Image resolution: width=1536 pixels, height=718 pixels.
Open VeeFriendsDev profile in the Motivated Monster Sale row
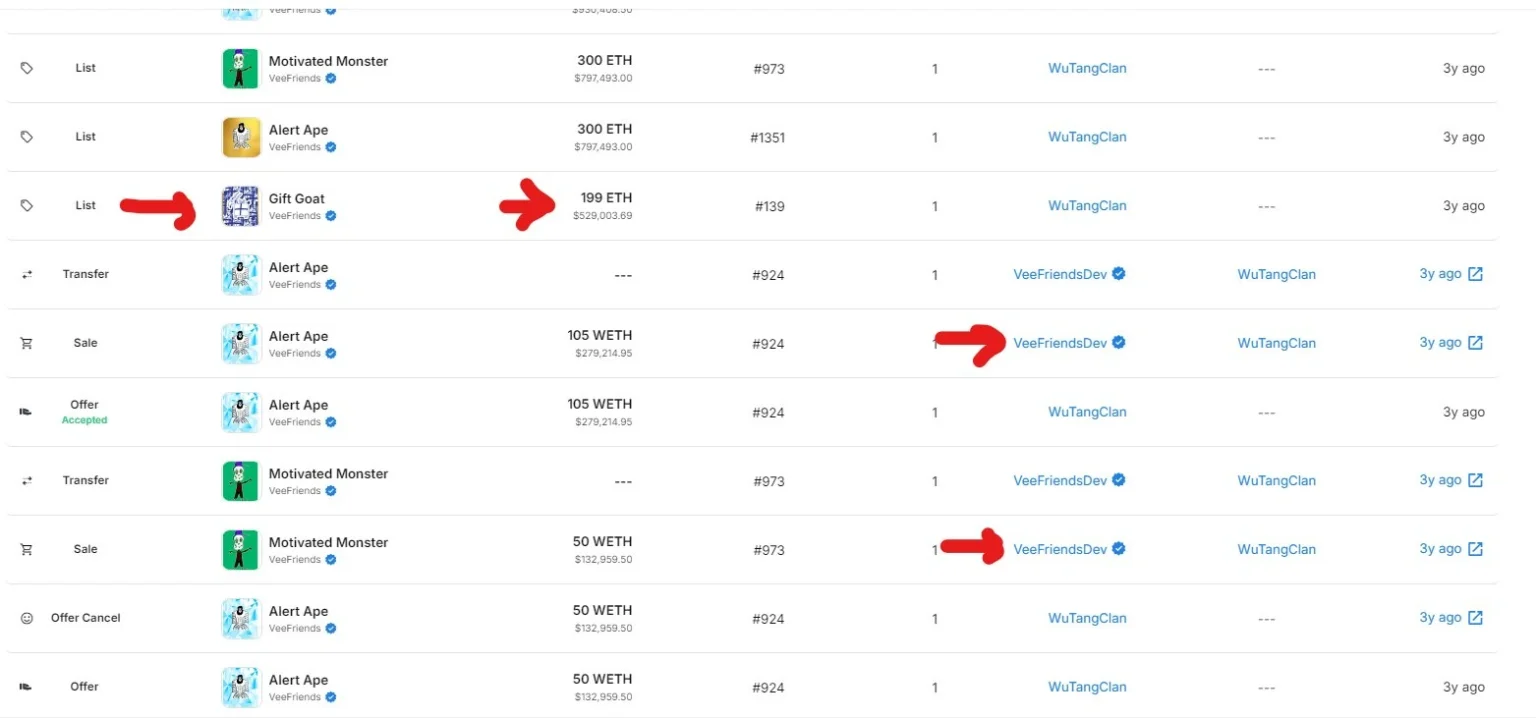point(1060,549)
